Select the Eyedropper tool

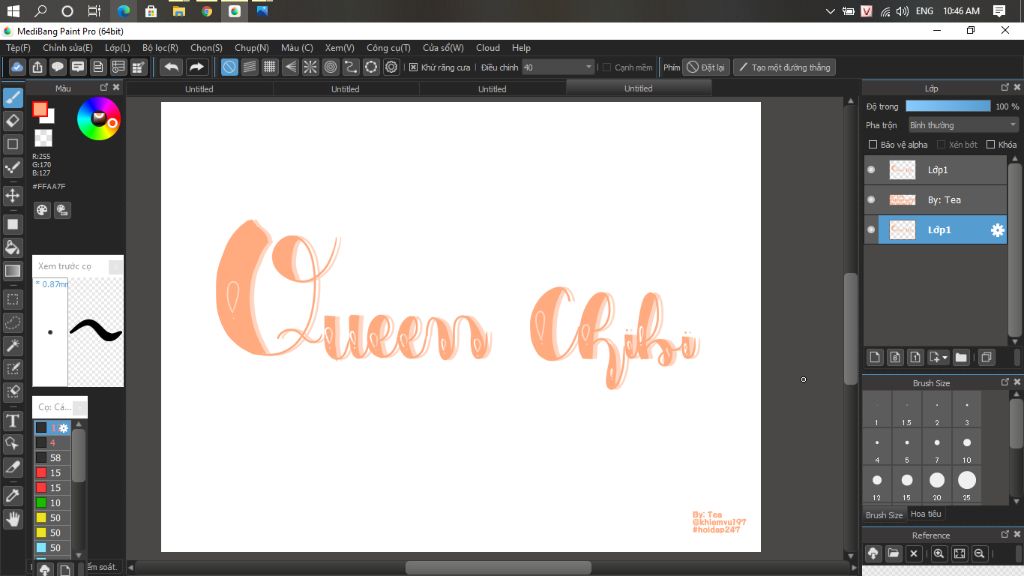click(12, 496)
